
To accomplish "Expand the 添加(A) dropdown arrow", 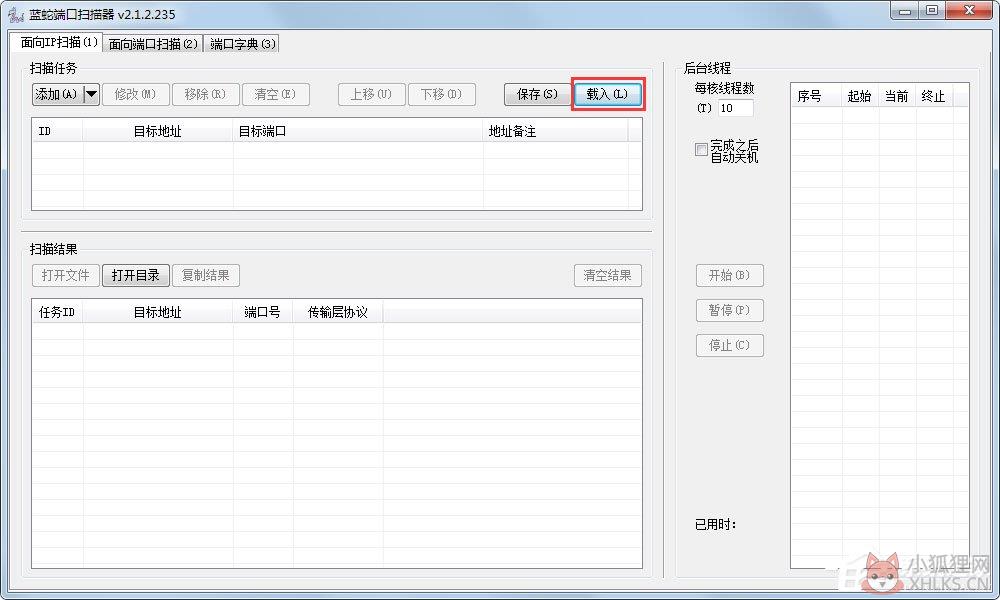I will click(x=92, y=94).
